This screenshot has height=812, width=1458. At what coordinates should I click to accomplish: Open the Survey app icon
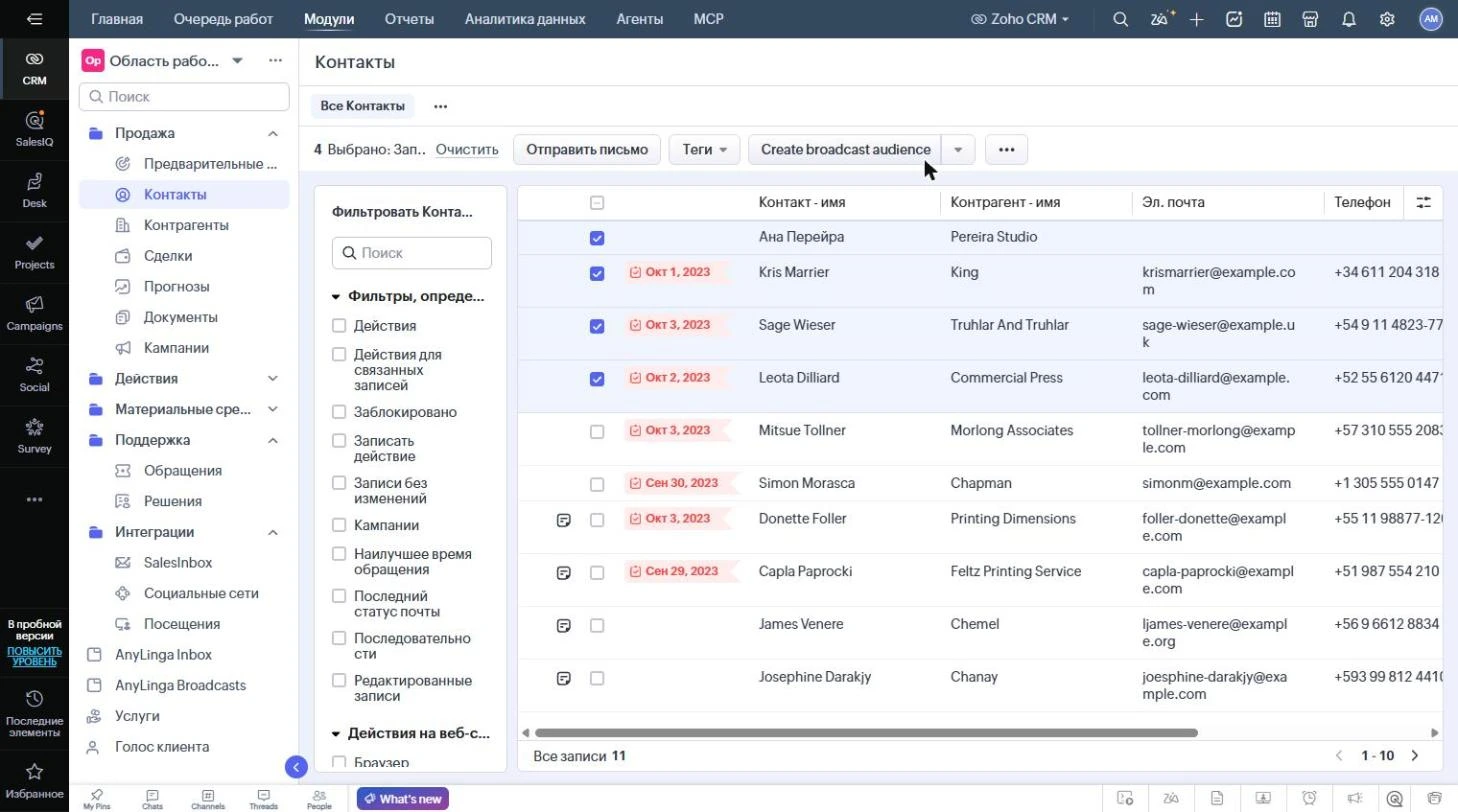34,435
